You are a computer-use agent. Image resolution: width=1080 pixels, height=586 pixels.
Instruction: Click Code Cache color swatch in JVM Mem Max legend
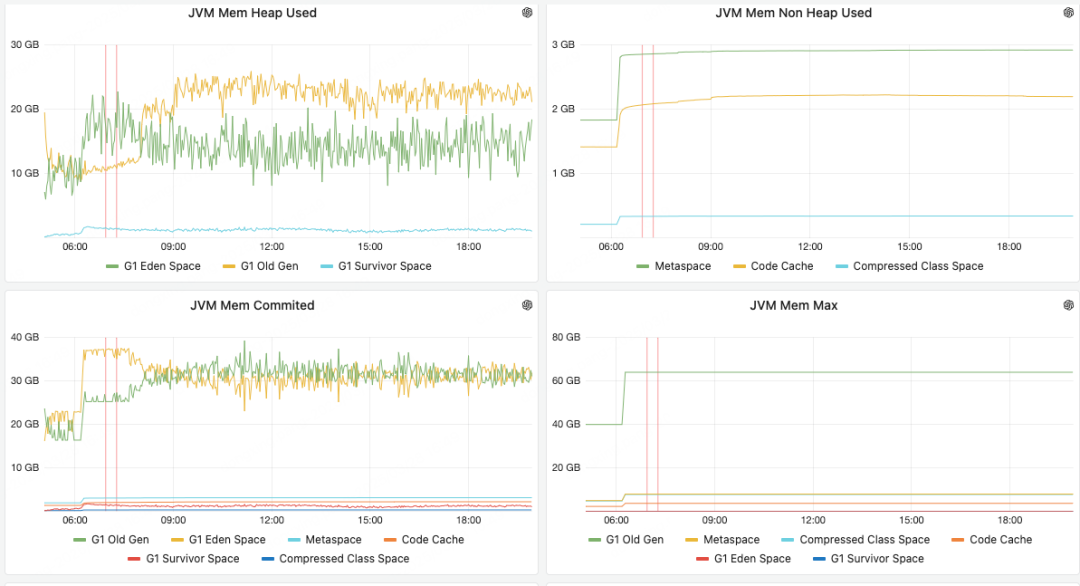pyautogui.click(x=958, y=540)
